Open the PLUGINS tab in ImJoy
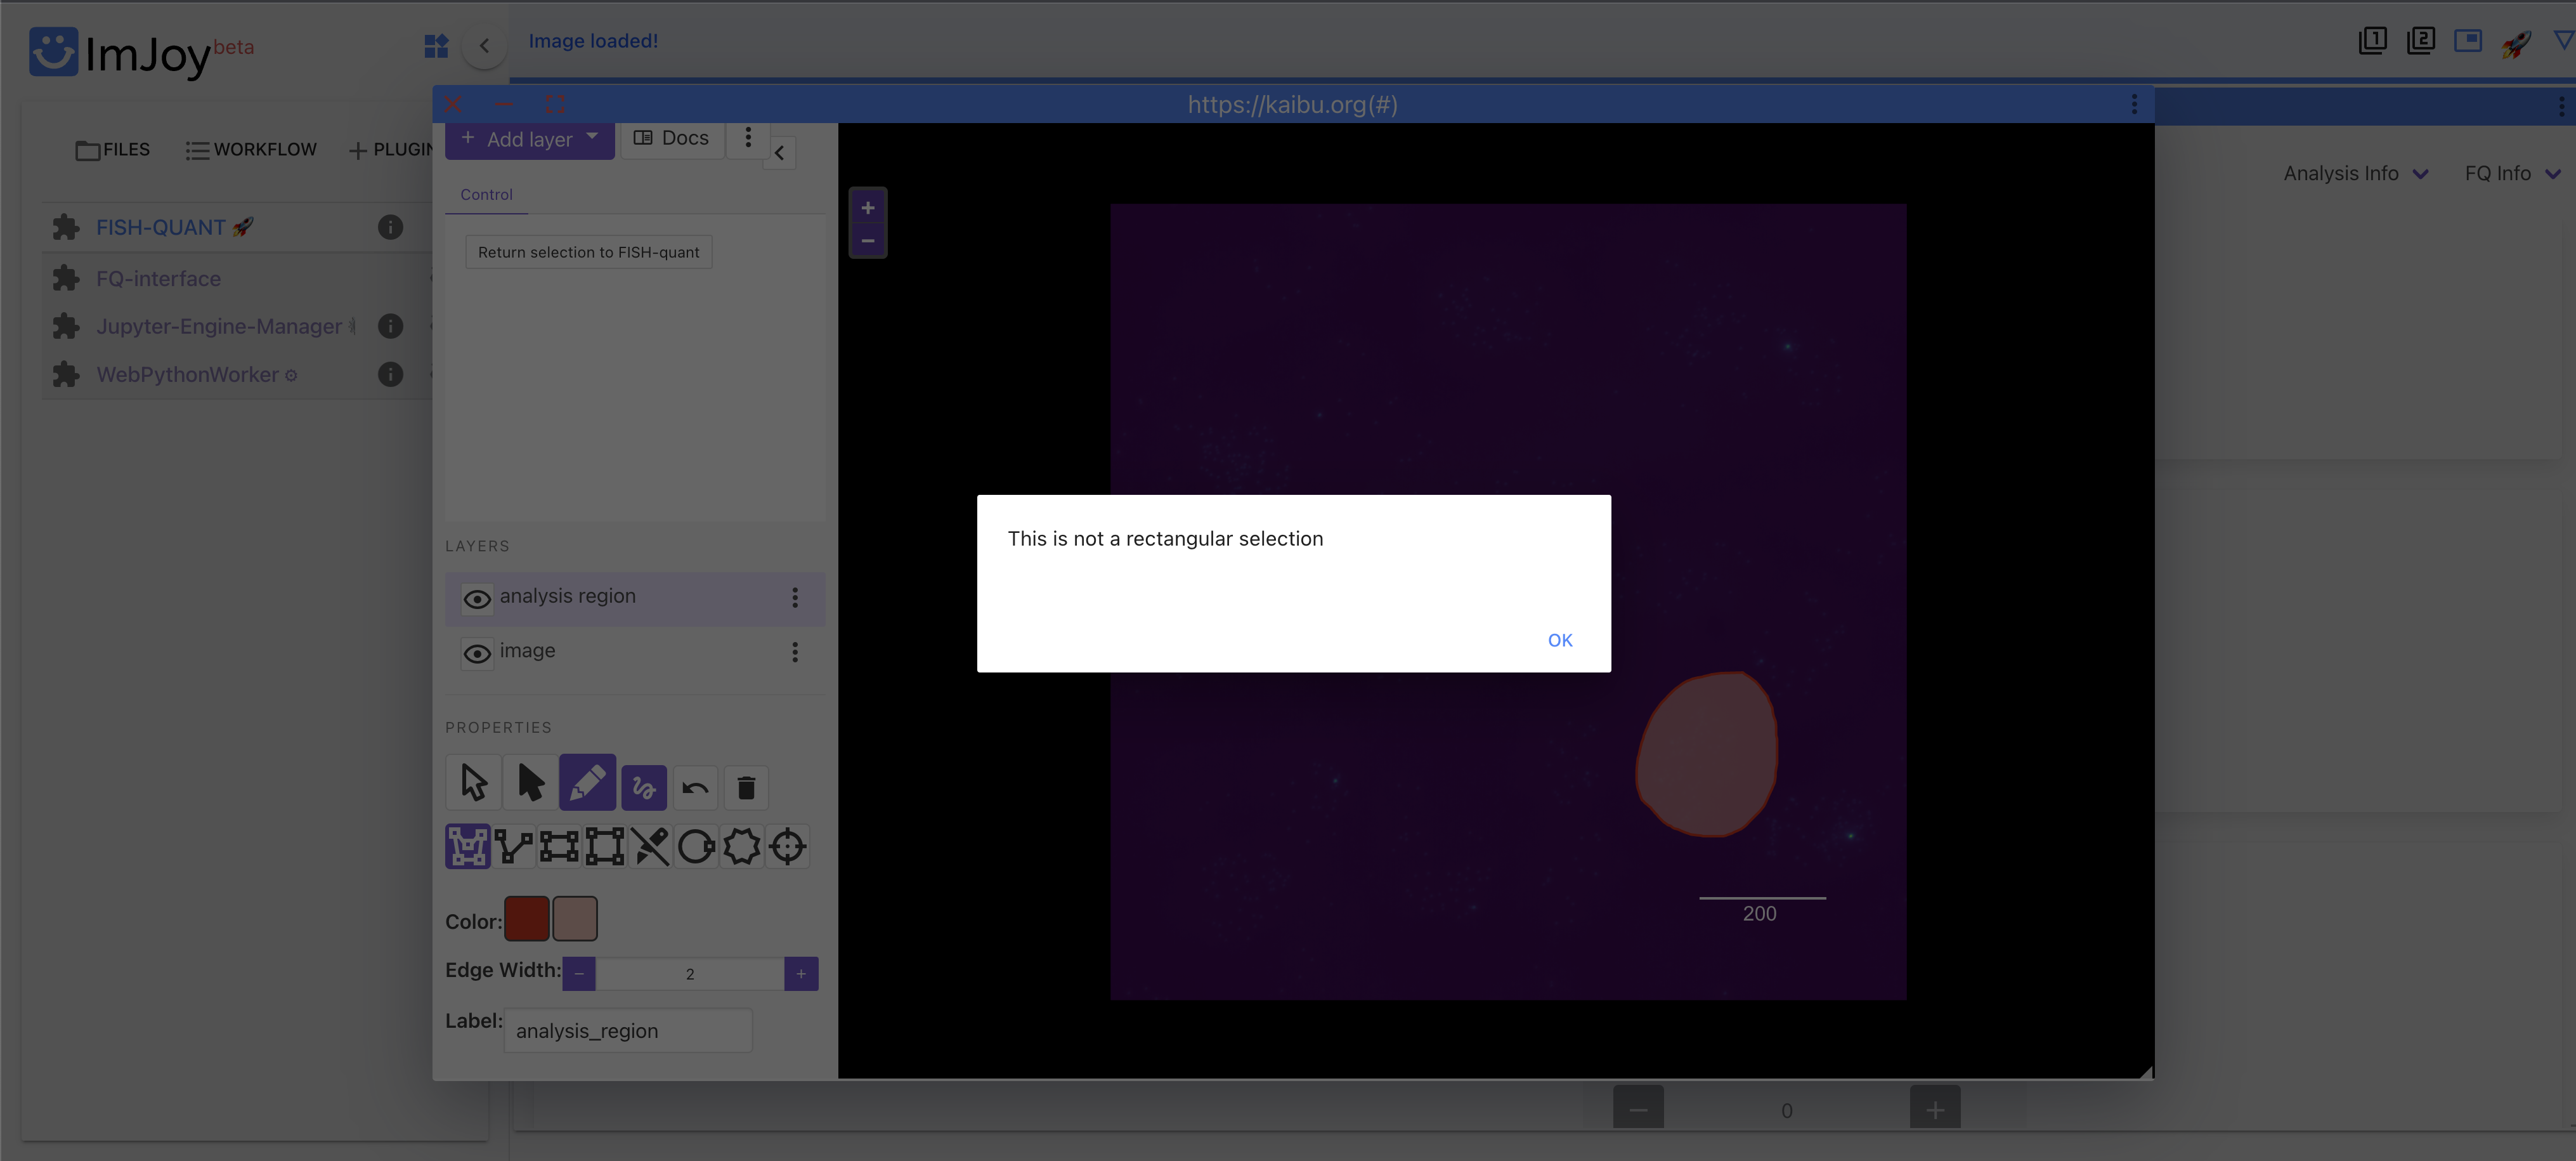Screen dimensions: 2576x1161 pos(390,150)
